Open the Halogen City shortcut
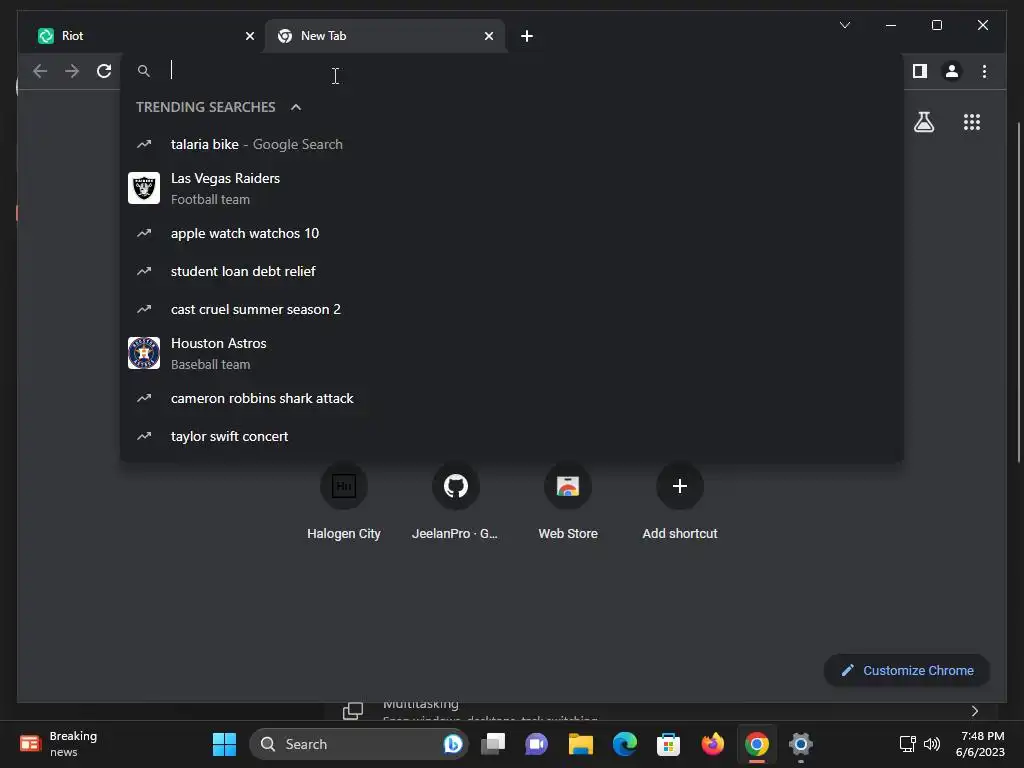 point(344,502)
